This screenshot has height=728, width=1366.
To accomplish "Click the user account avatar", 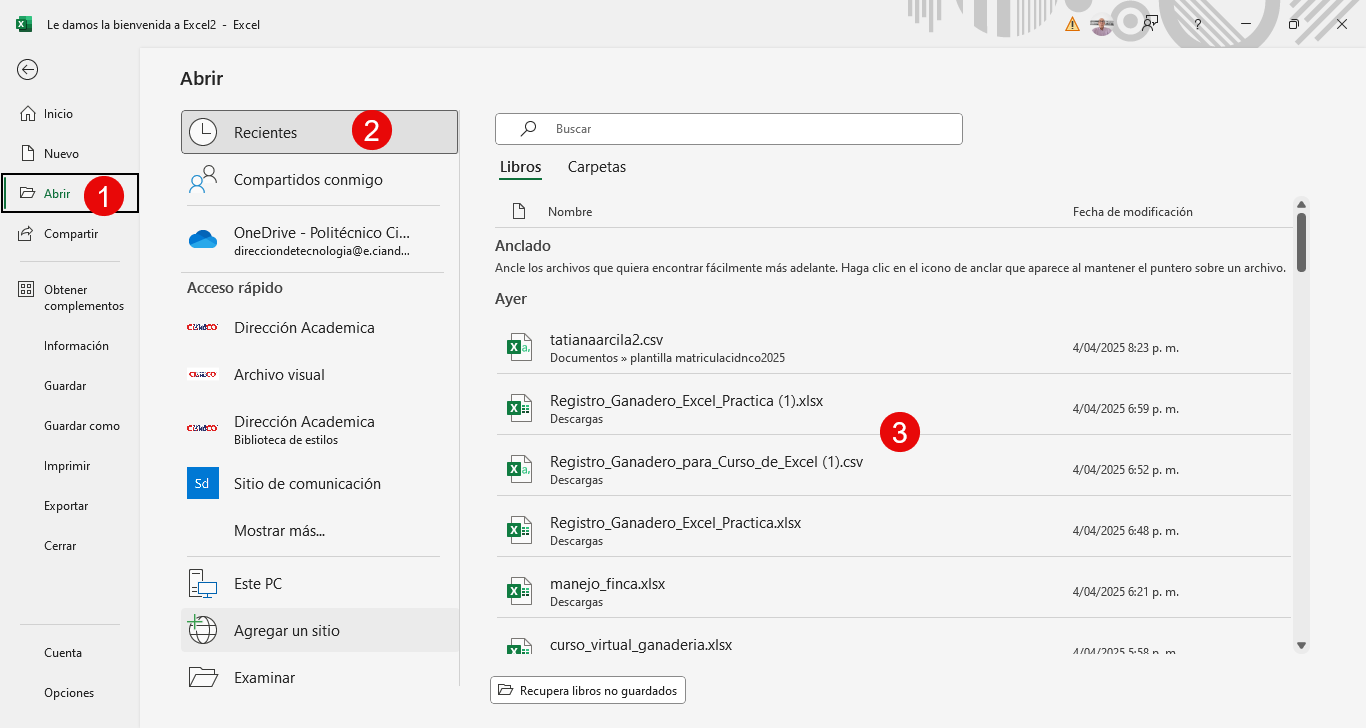I will click(x=1102, y=24).
